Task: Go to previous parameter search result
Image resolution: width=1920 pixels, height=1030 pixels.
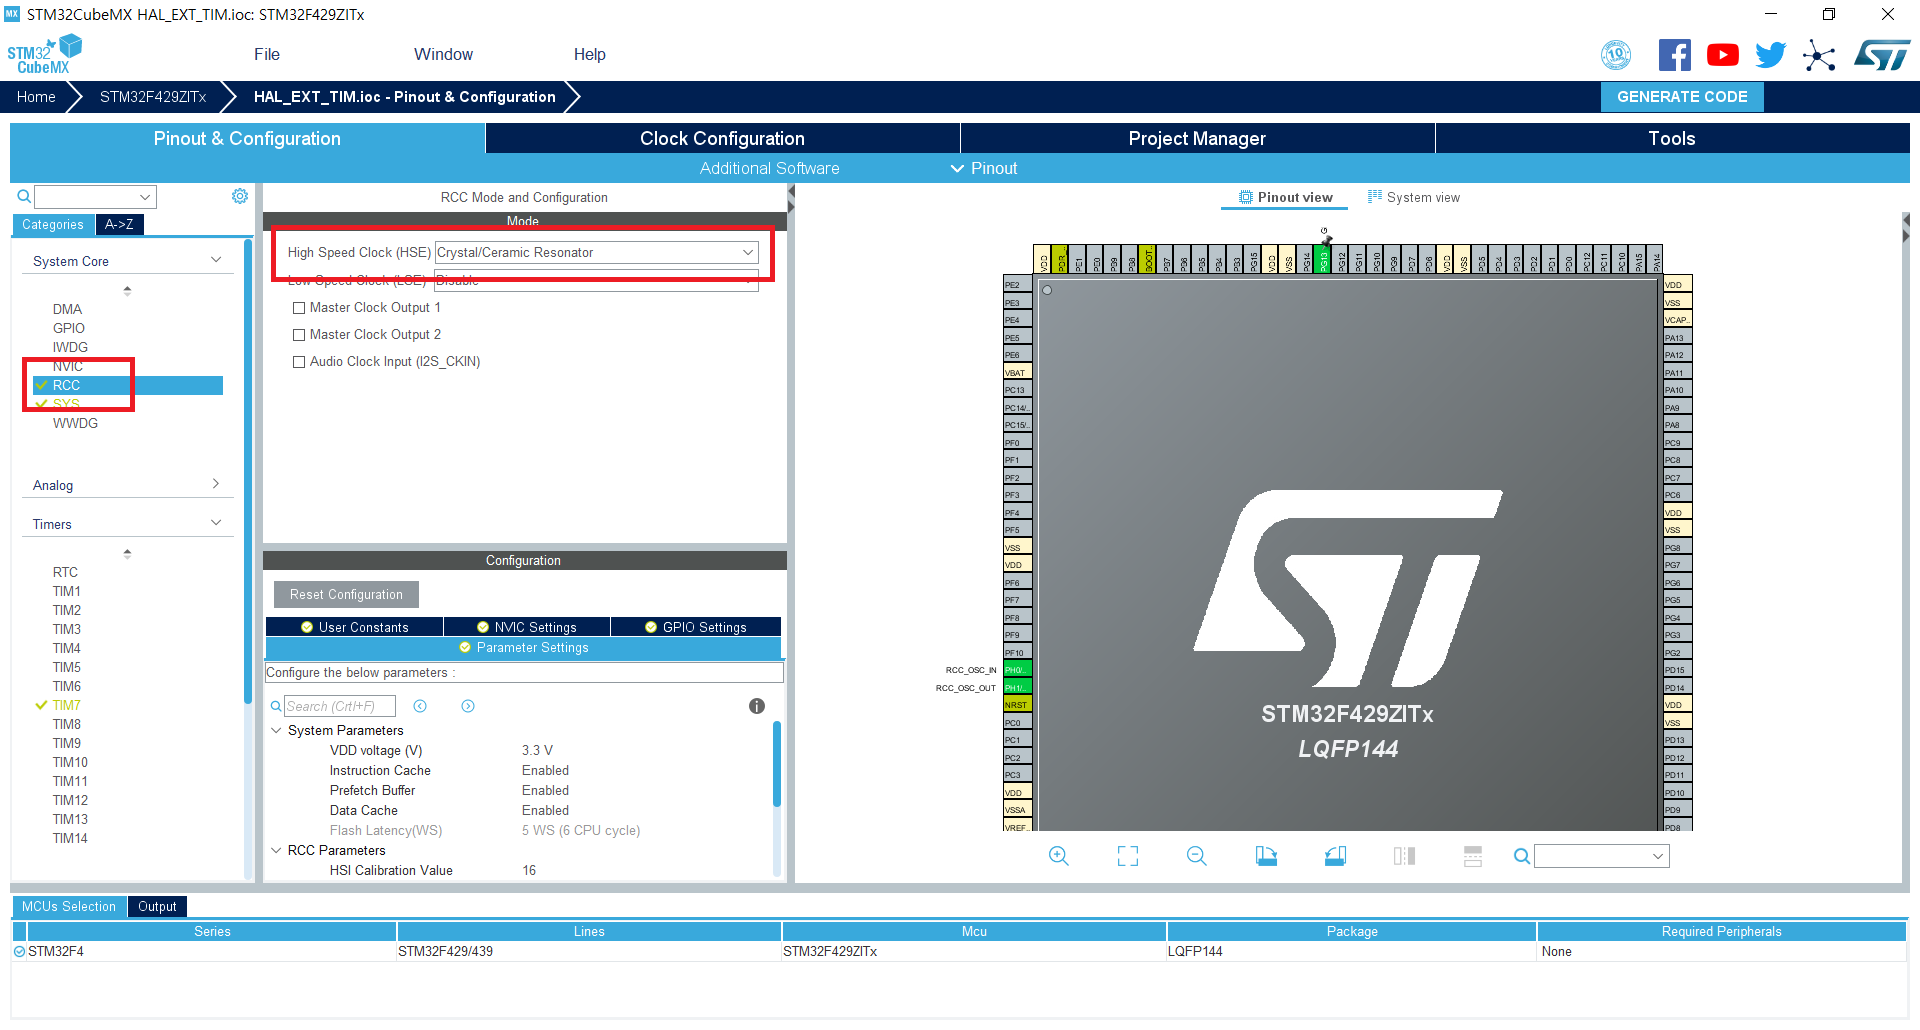Action: tap(420, 706)
